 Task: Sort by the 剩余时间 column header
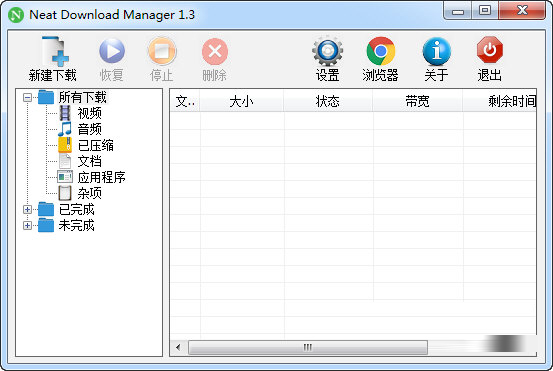[x=500, y=101]
